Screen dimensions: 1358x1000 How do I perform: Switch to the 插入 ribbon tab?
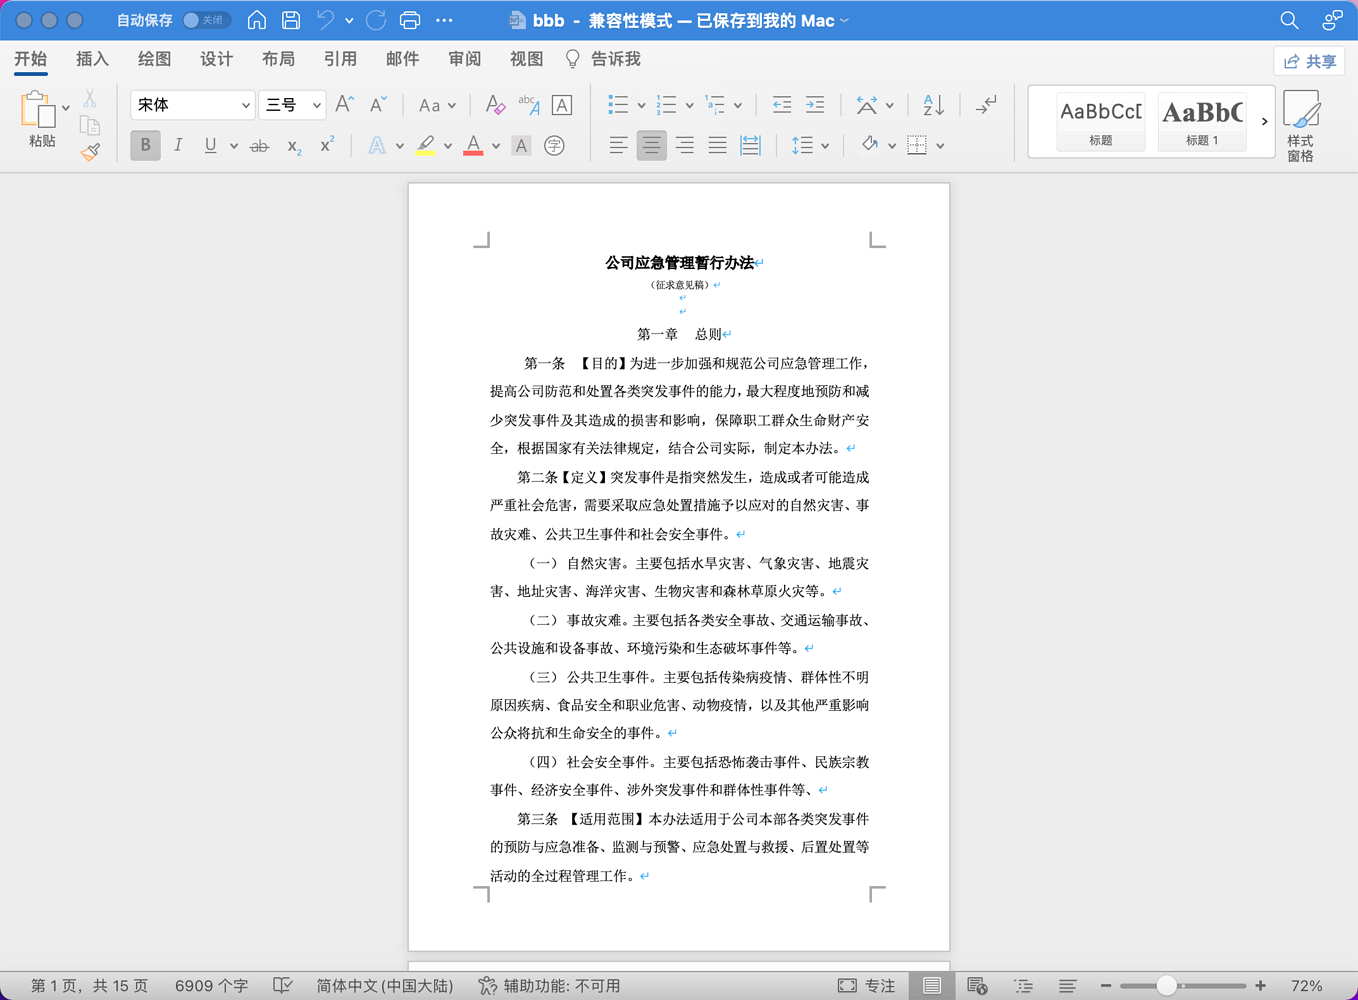(92, 59)
